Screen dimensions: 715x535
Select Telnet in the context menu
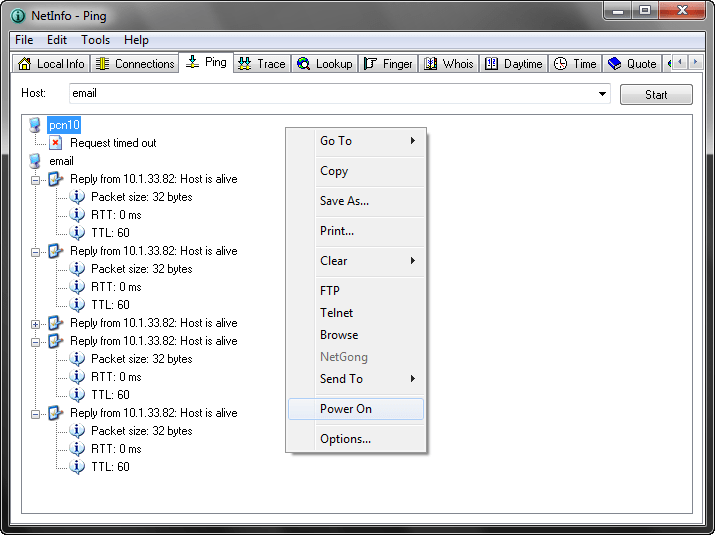point(356,313)
